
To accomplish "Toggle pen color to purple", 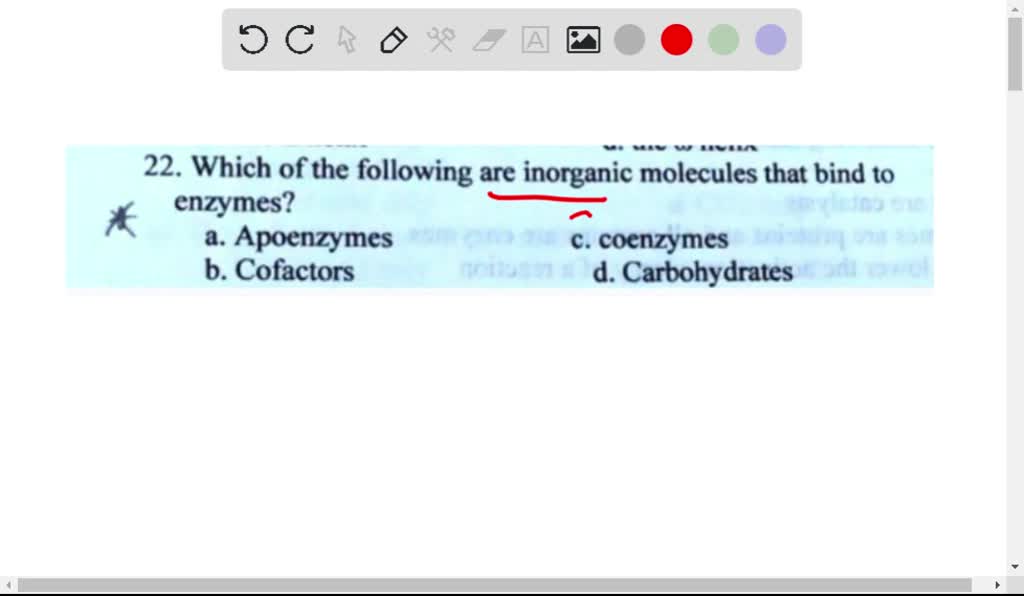I will (x=770, y=39).
